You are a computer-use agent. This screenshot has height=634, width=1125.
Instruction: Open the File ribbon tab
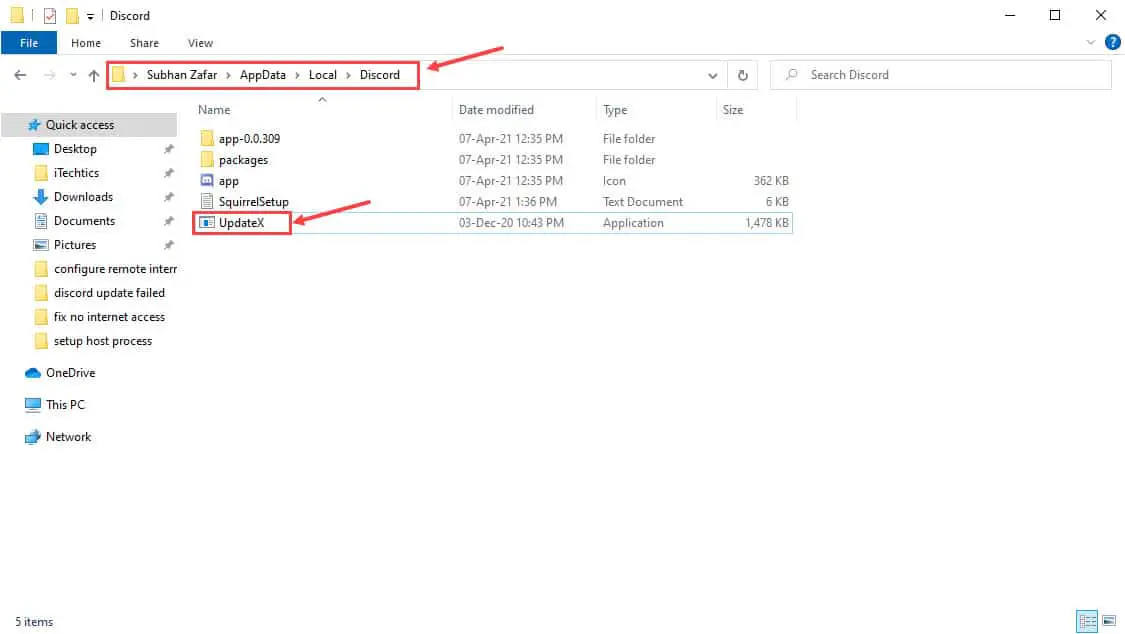tap(29, 43)
